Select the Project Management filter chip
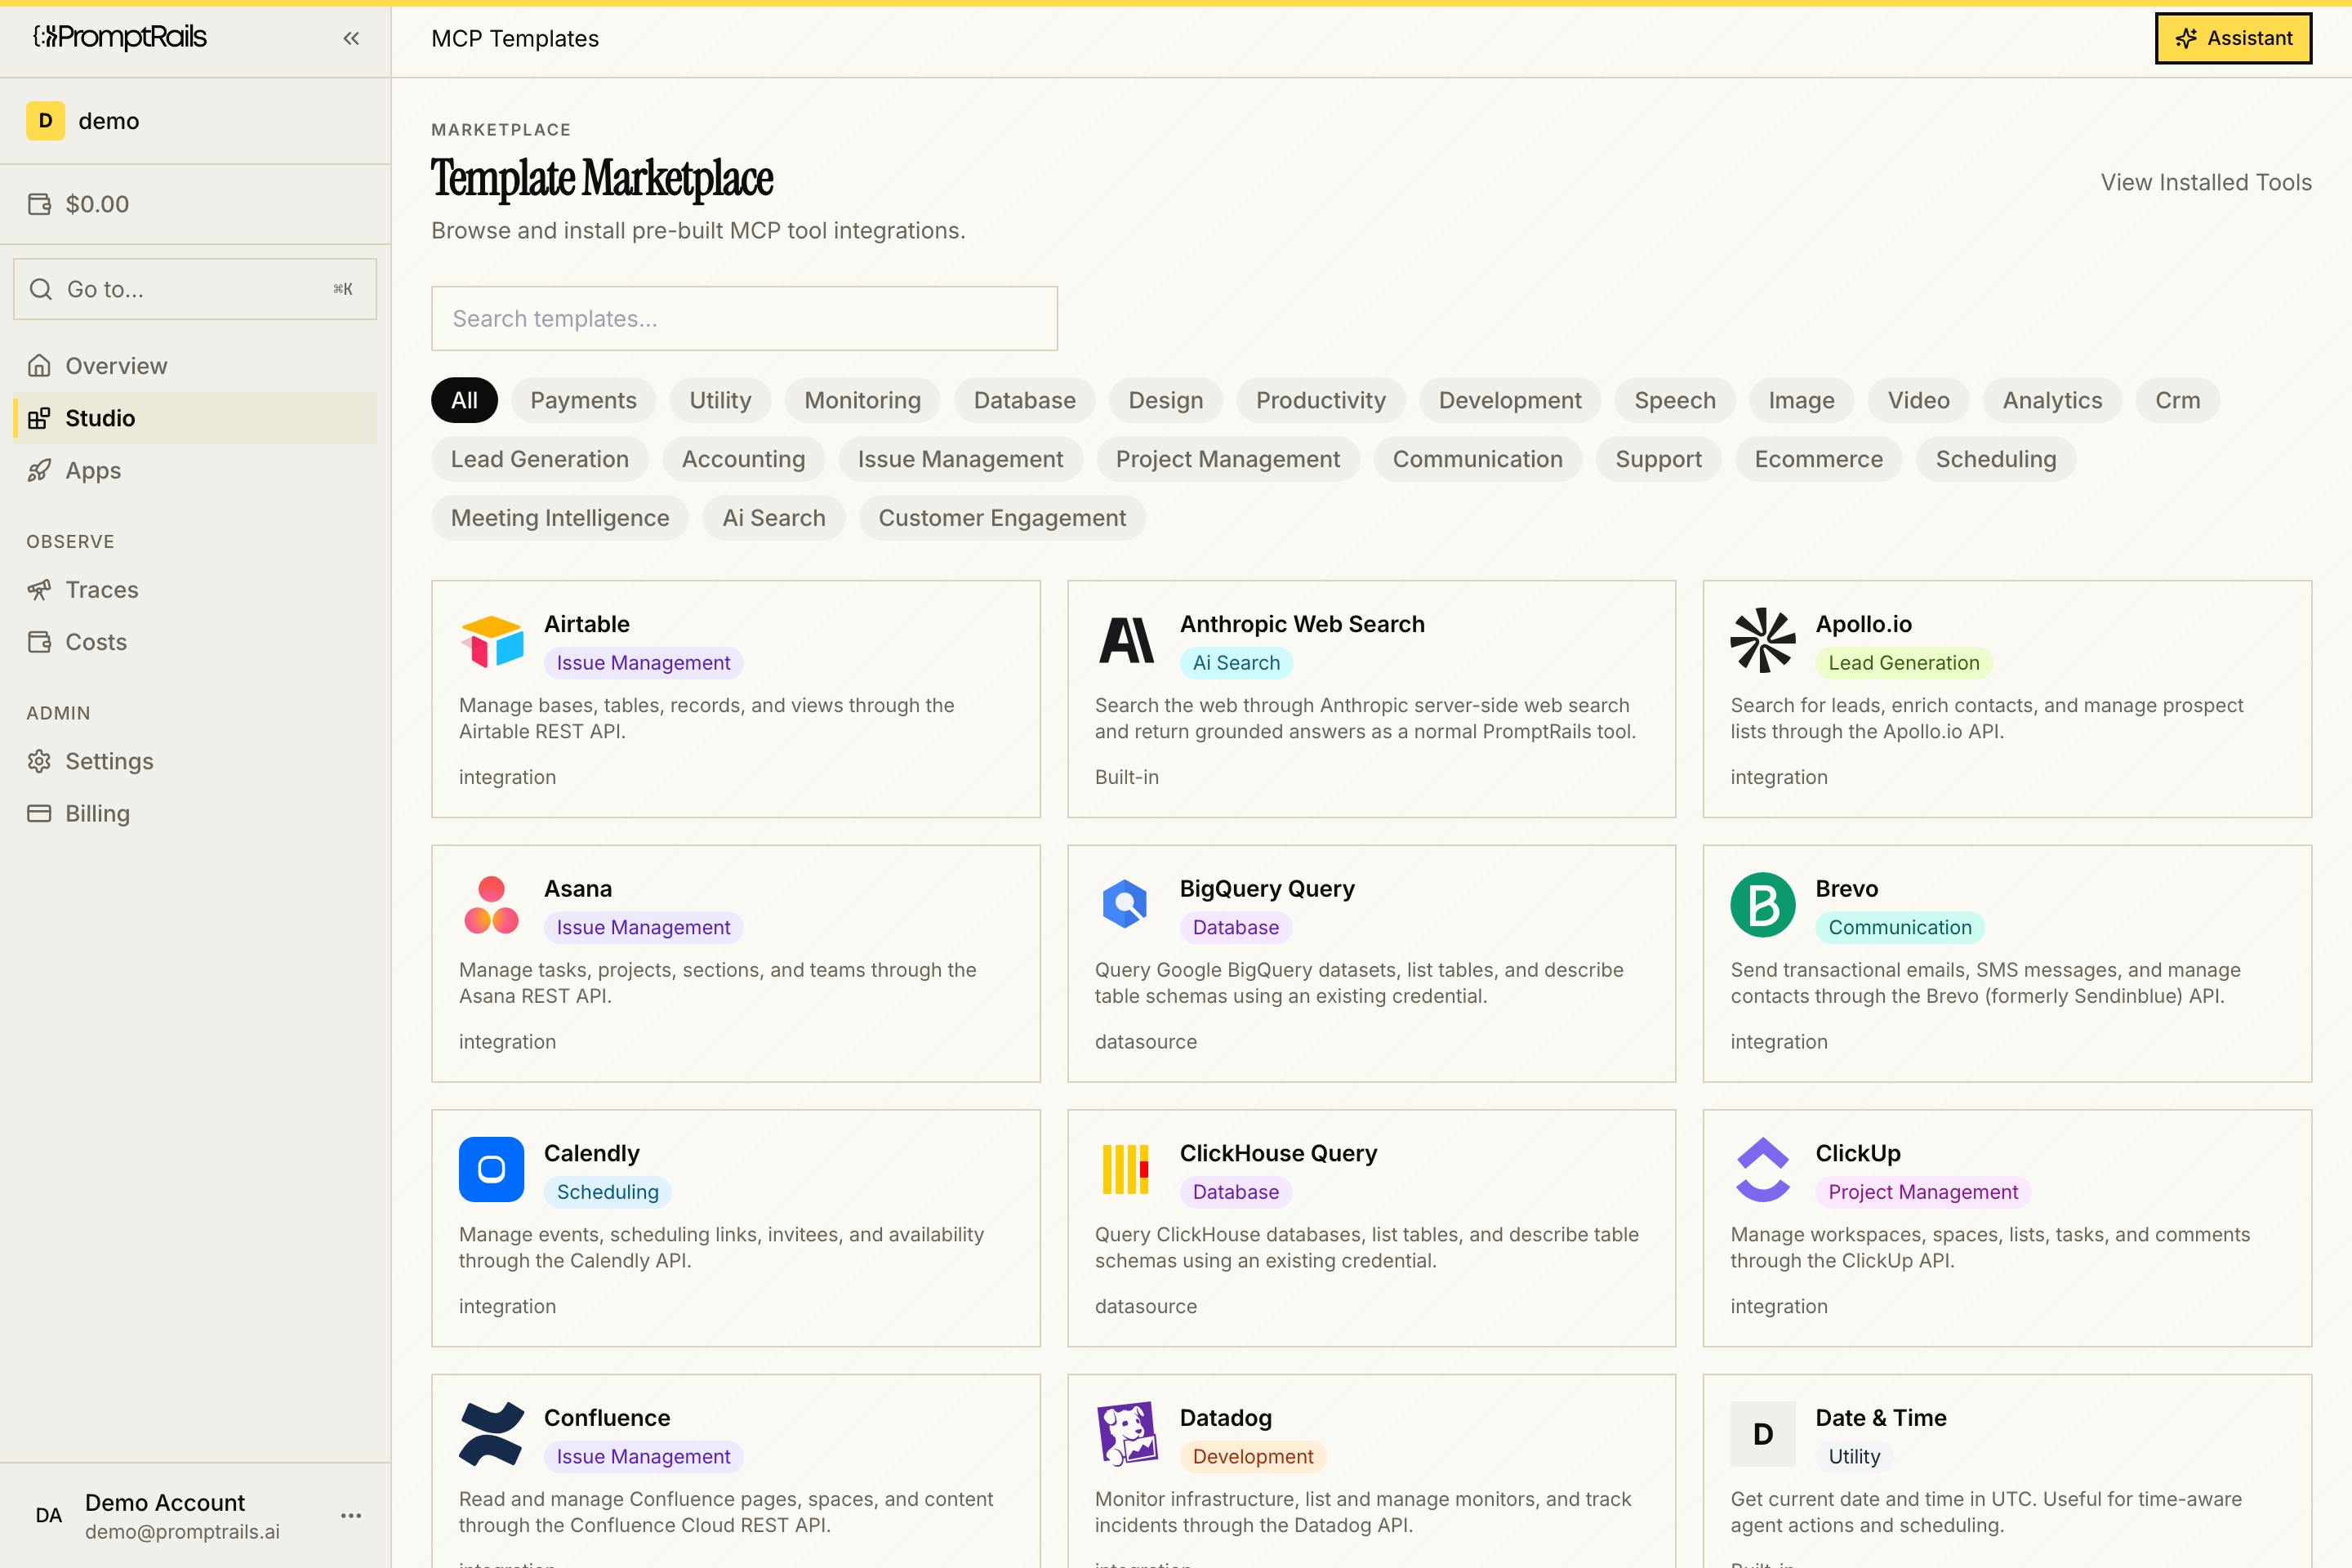This screenshot has width=2352, height=1568. click(x=1227, y=459)
